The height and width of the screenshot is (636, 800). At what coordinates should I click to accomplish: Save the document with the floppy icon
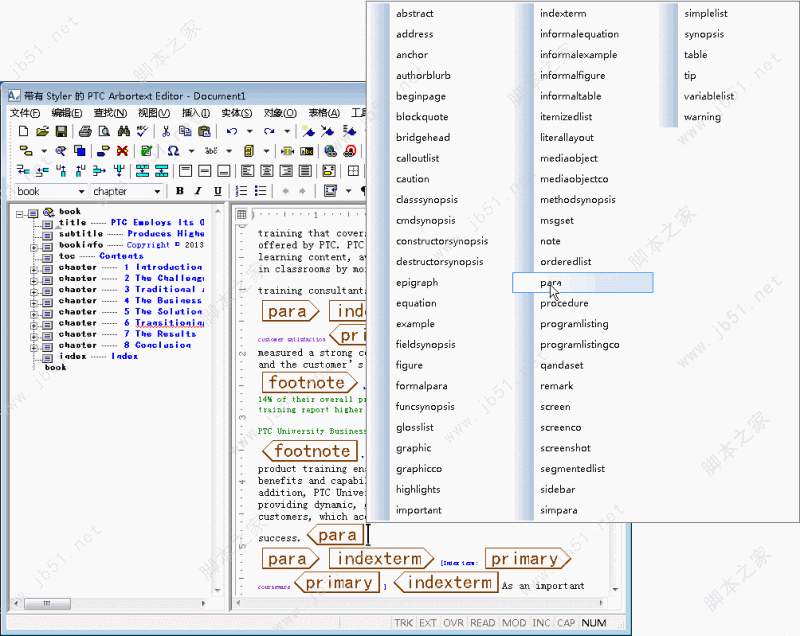(x=61, y=132)
